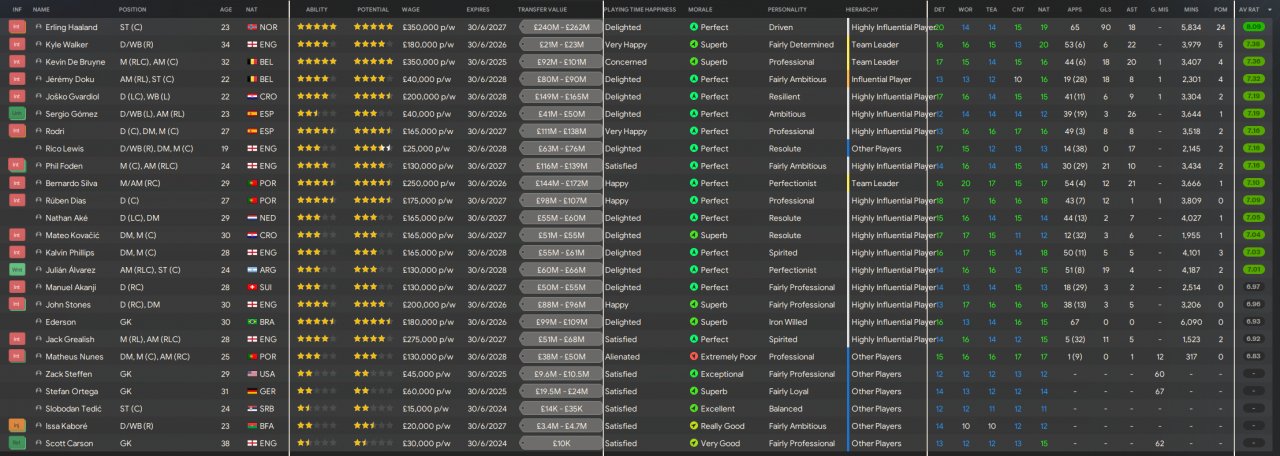Click the player icon beside Nathan Aké

[x=38, y=218]
